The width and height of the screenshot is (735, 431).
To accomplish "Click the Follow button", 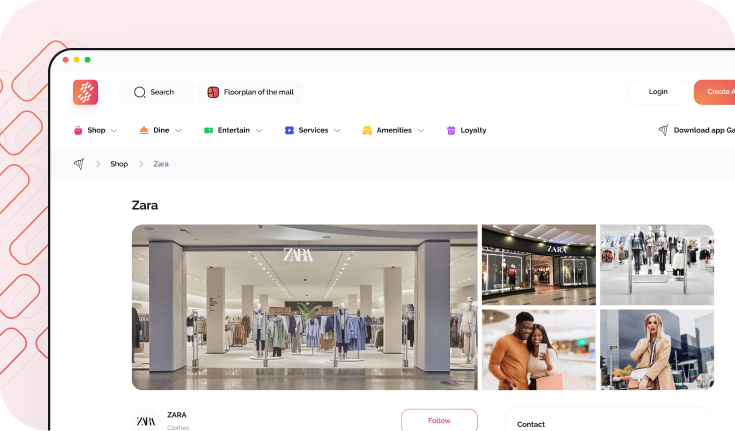I will click(x=439, y=420).
